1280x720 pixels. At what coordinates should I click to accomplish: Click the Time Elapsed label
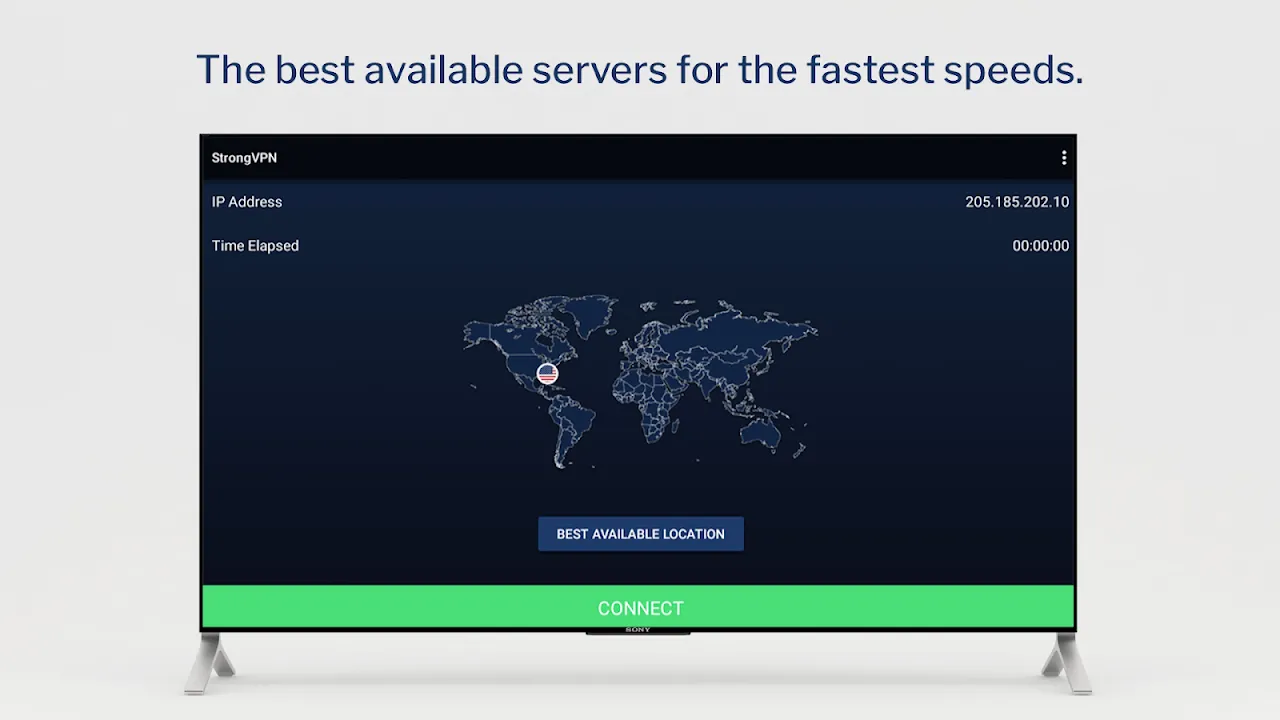coord(255,245)
